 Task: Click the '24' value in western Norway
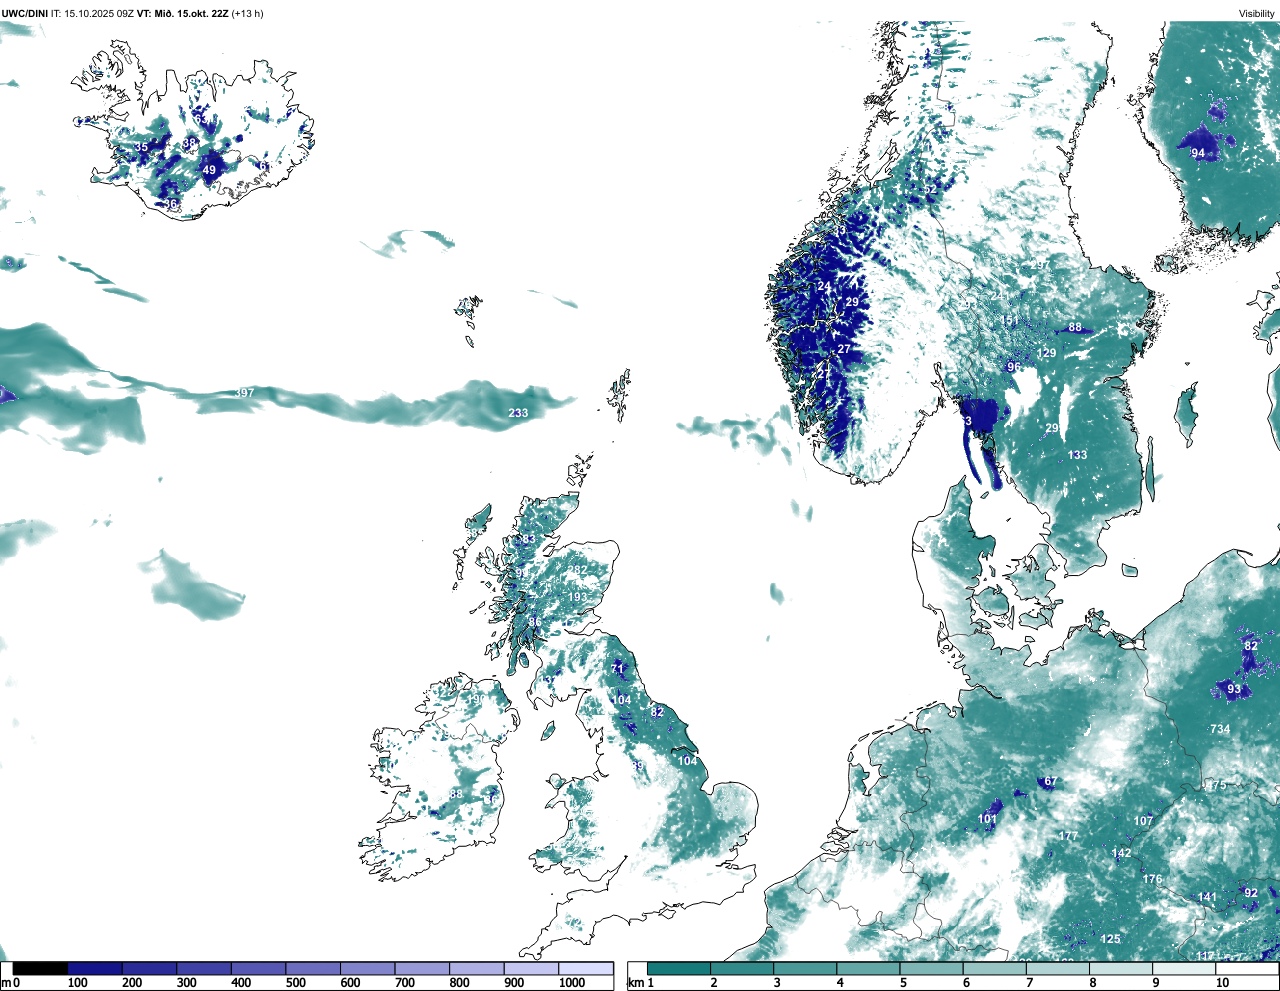(824, 286)
